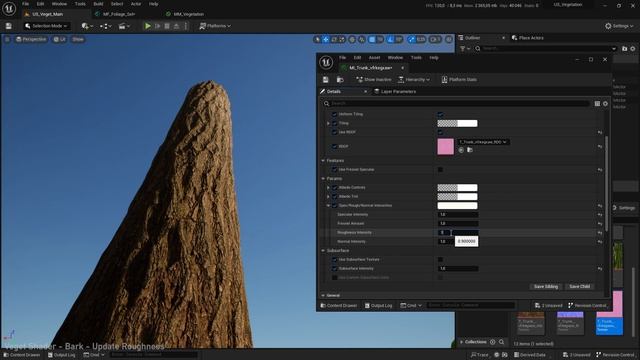Screen dimensions: 640x360
Task: Expand the Tiling parameter row
Action: click(328, 123)
